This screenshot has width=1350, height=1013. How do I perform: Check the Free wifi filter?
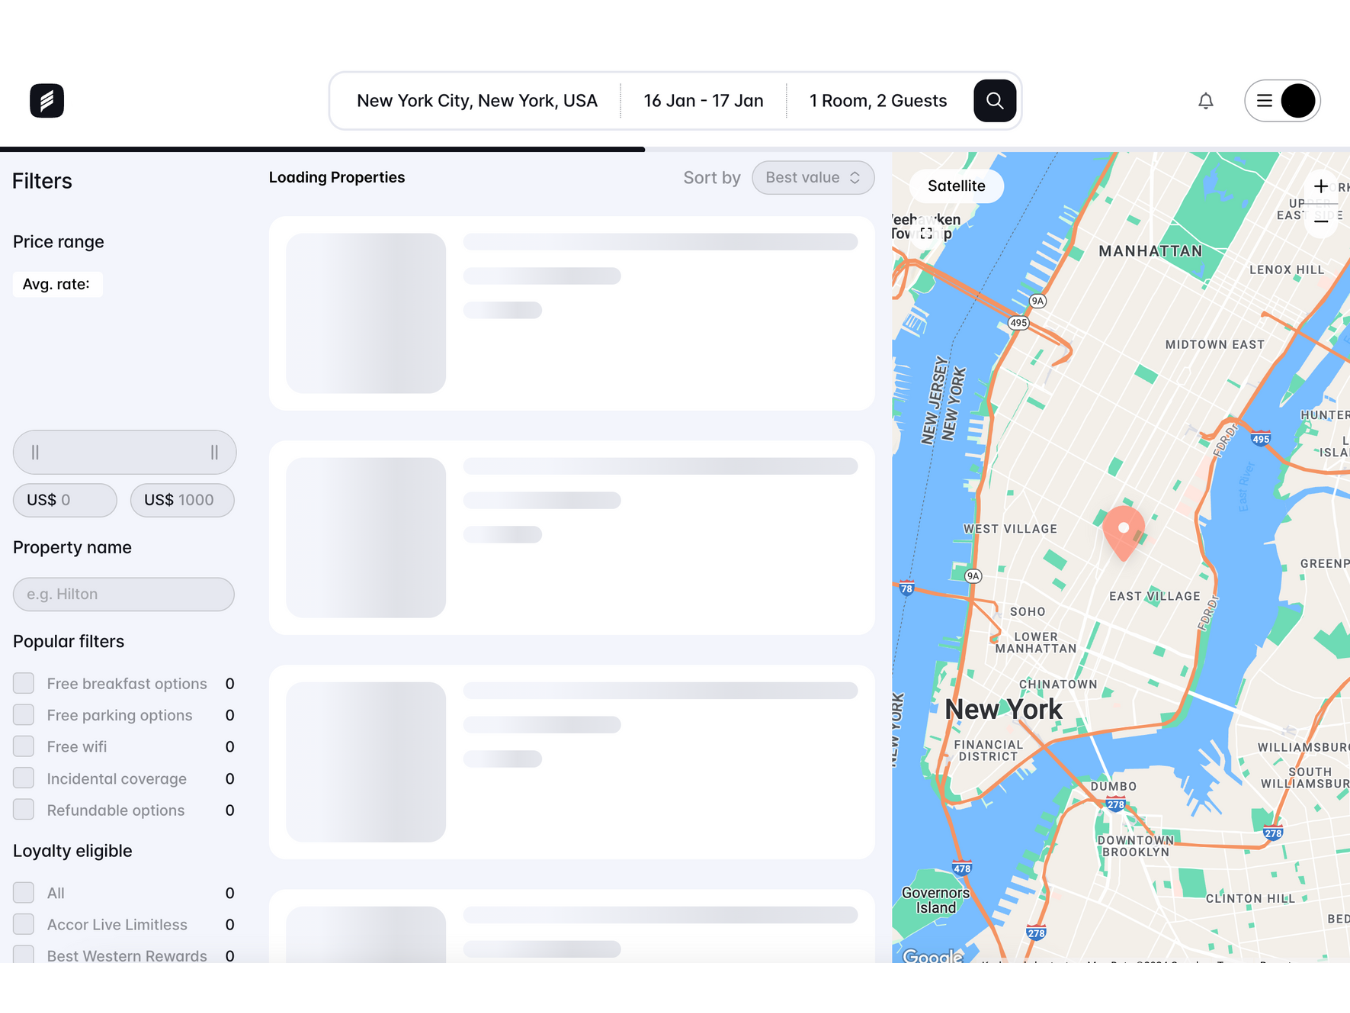pos(24,747)
